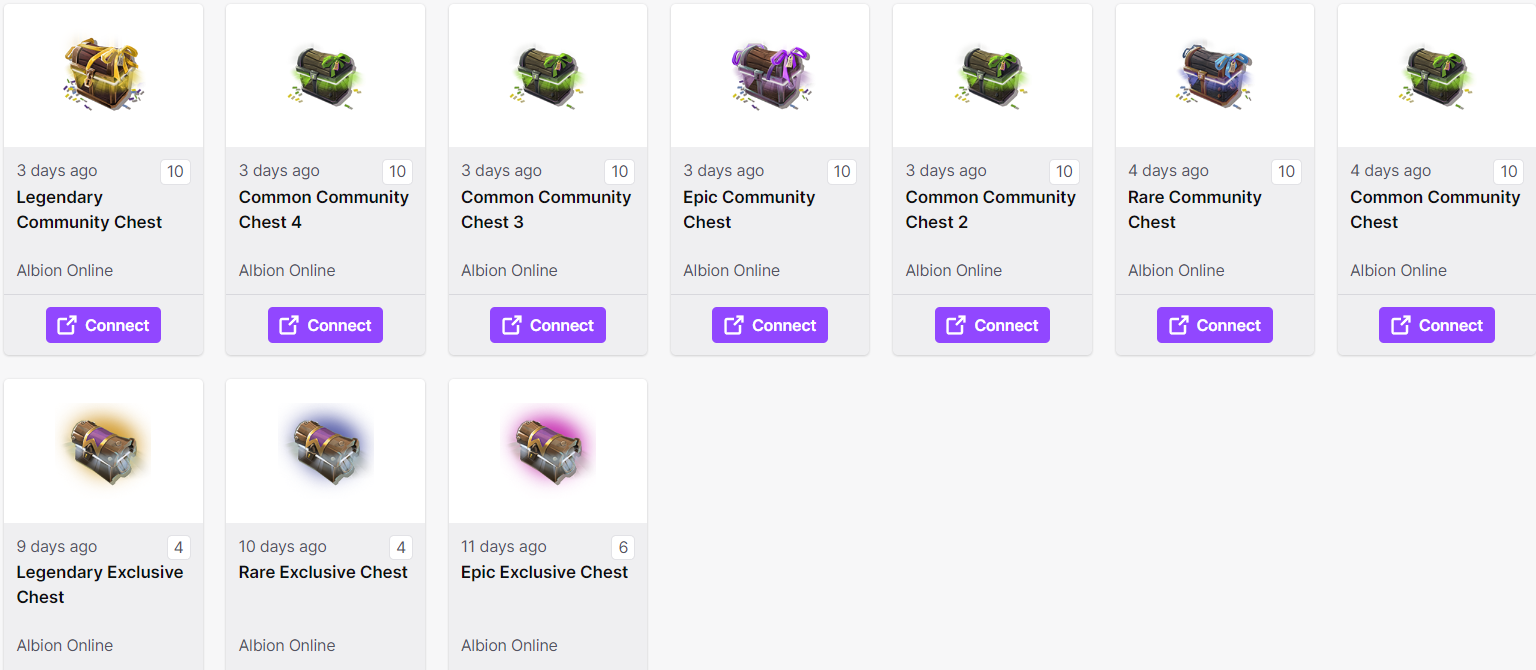Click Connect under Legendary Community Chest

(x=103, y=324)
